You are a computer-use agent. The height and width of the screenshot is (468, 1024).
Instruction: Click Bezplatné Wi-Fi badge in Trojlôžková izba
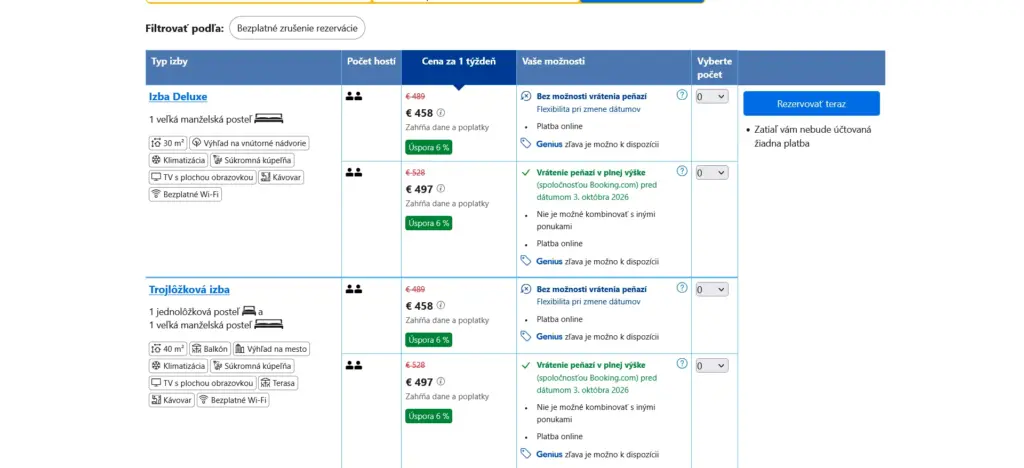[233, 400]
